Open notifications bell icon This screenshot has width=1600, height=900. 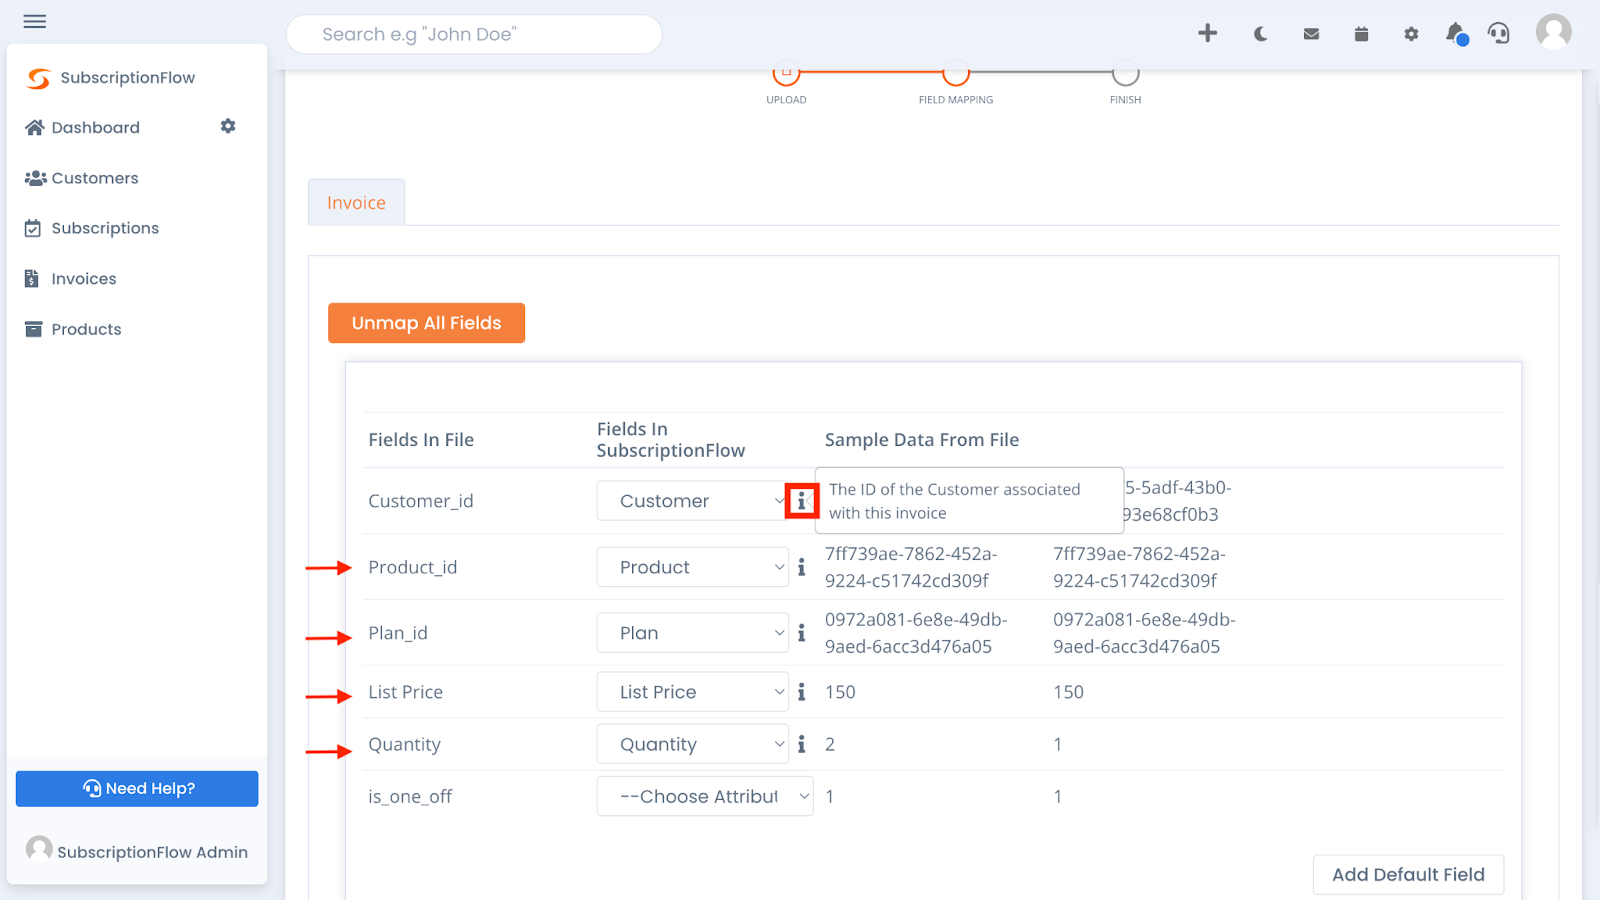[x=1456, y=34]
